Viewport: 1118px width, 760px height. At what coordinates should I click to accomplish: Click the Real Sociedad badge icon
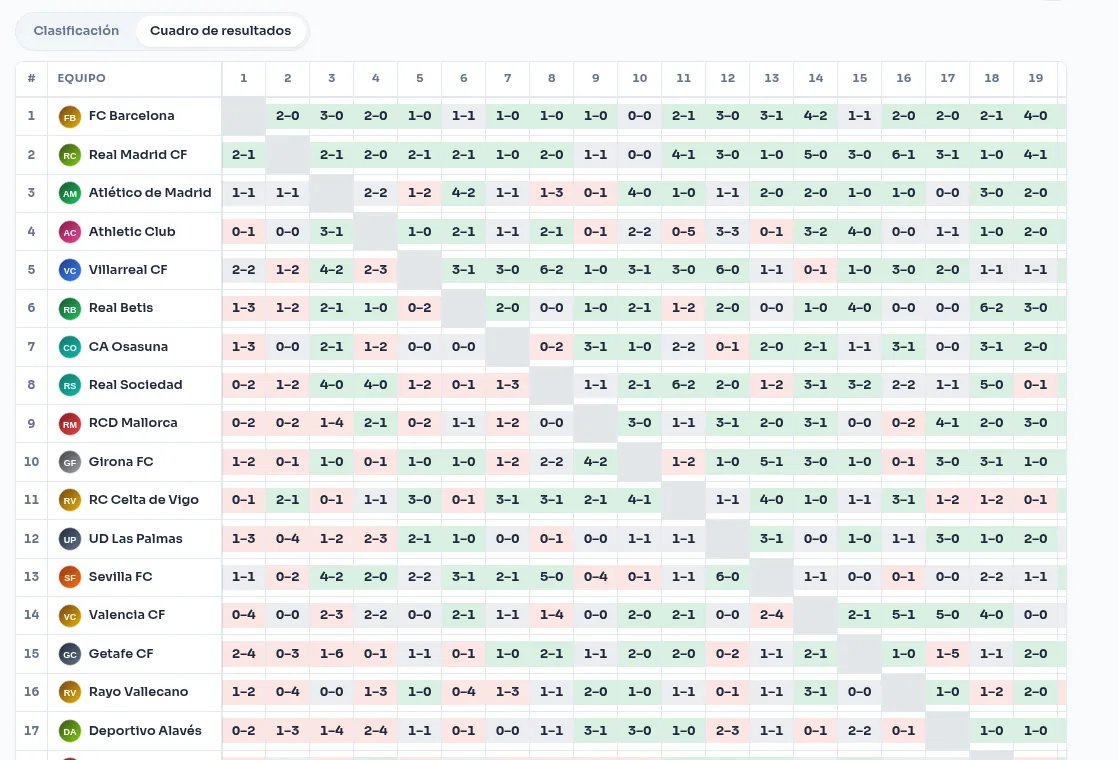(x=70, y=386)
